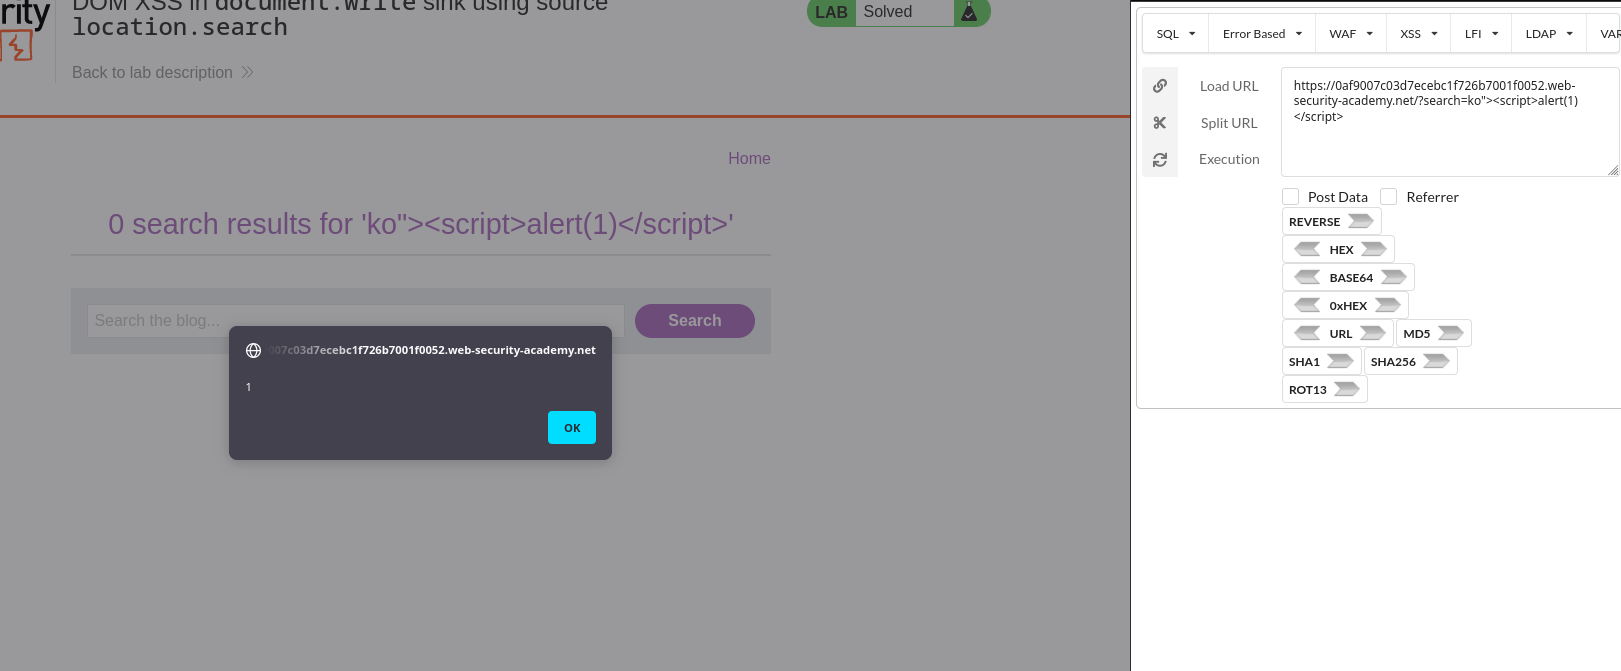This screenshot has height=671, width=1621.
Task: Click ROT13 encode arrow
Action: pos(1347,389)
